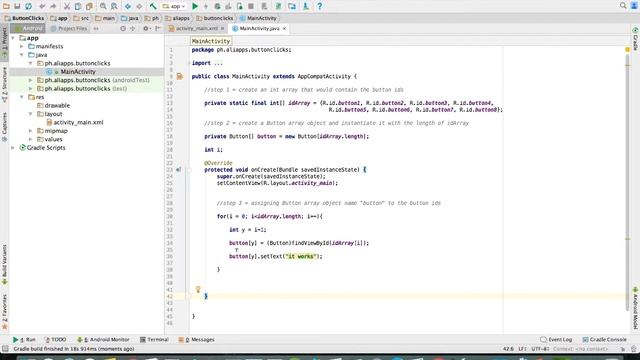Close the MainActivity.java tab
The width and height of the screenshot is (640, 360).
pos(284,29)
